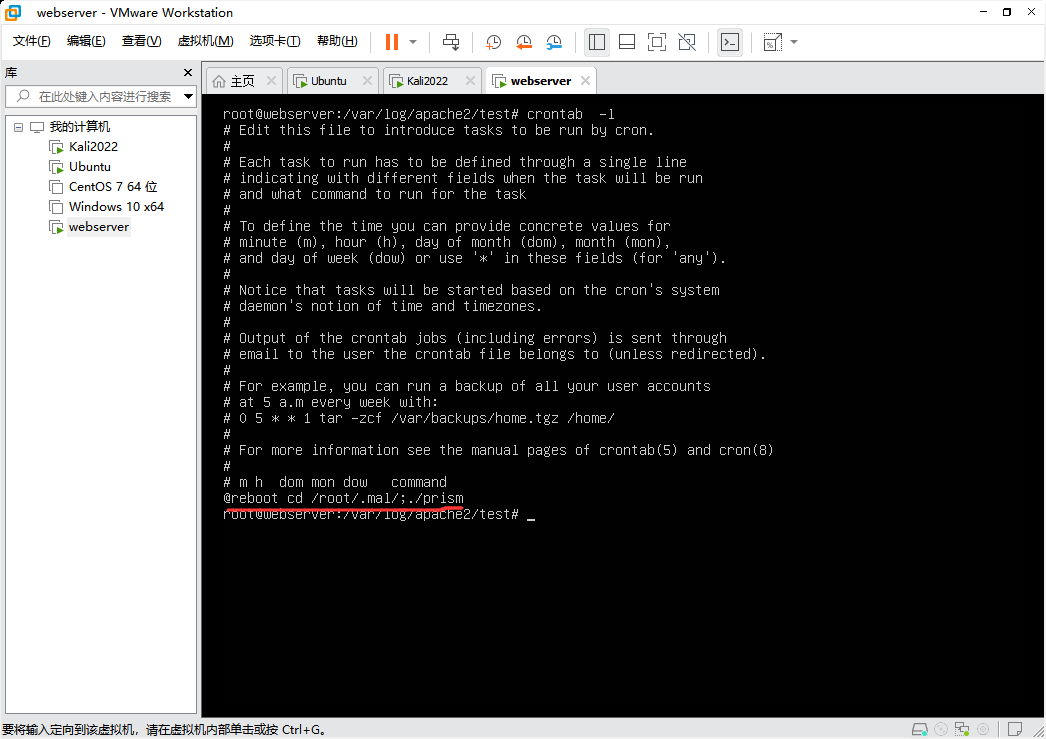Click the hard disk status icon
Screen dimensions: 1046x739
click(920, 729)
